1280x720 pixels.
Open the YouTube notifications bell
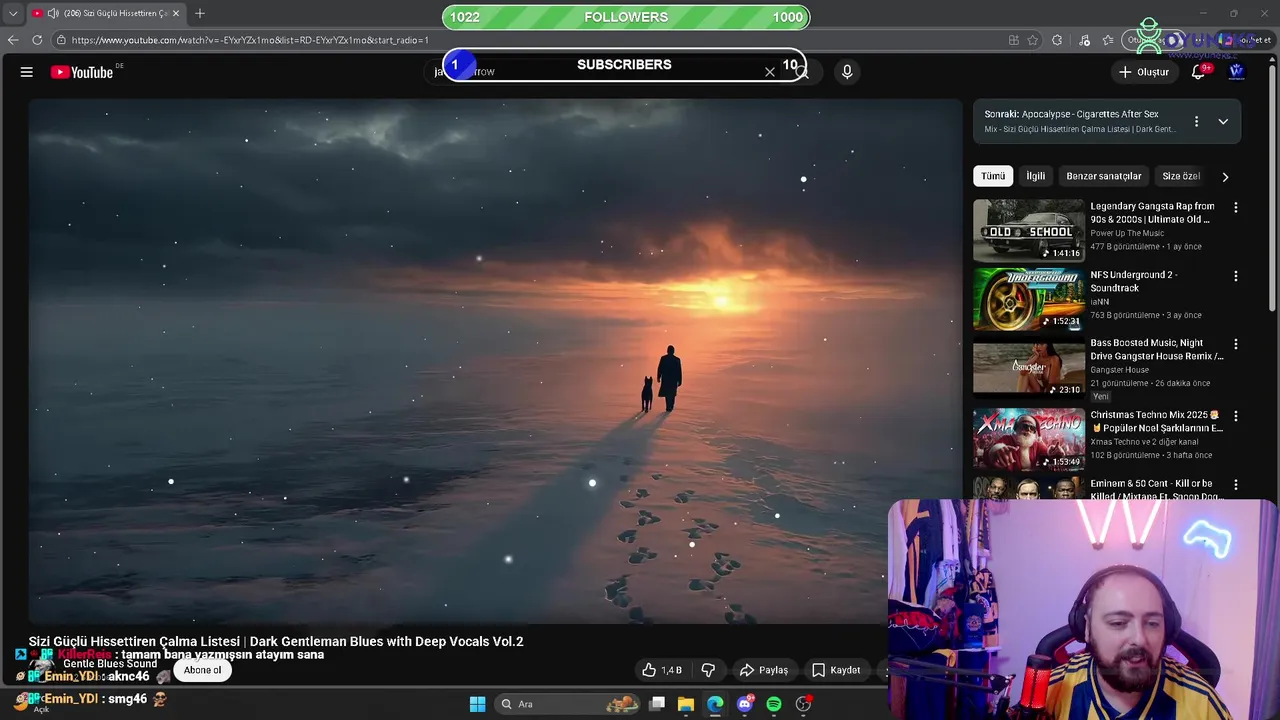click(1198, 72)
